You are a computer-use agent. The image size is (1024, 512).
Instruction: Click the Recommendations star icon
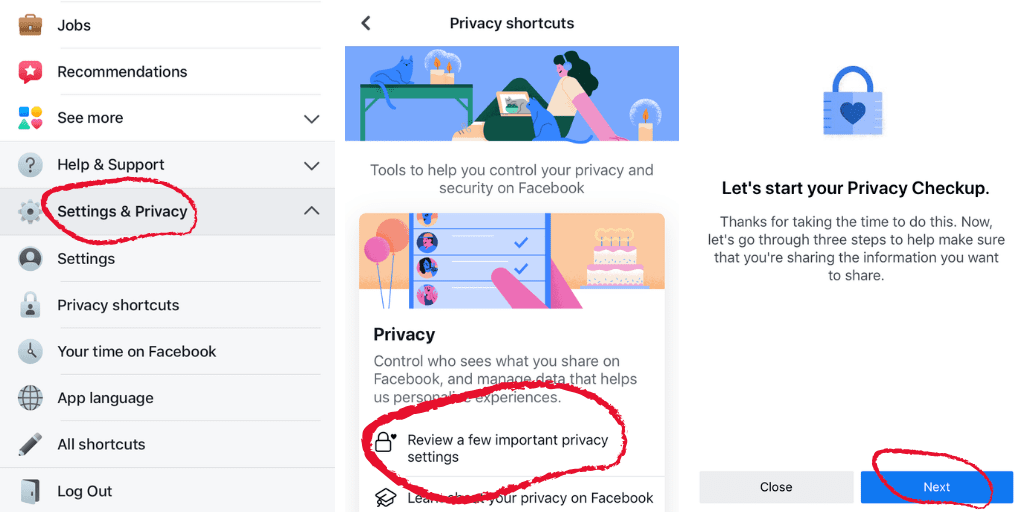click(31, 72)
